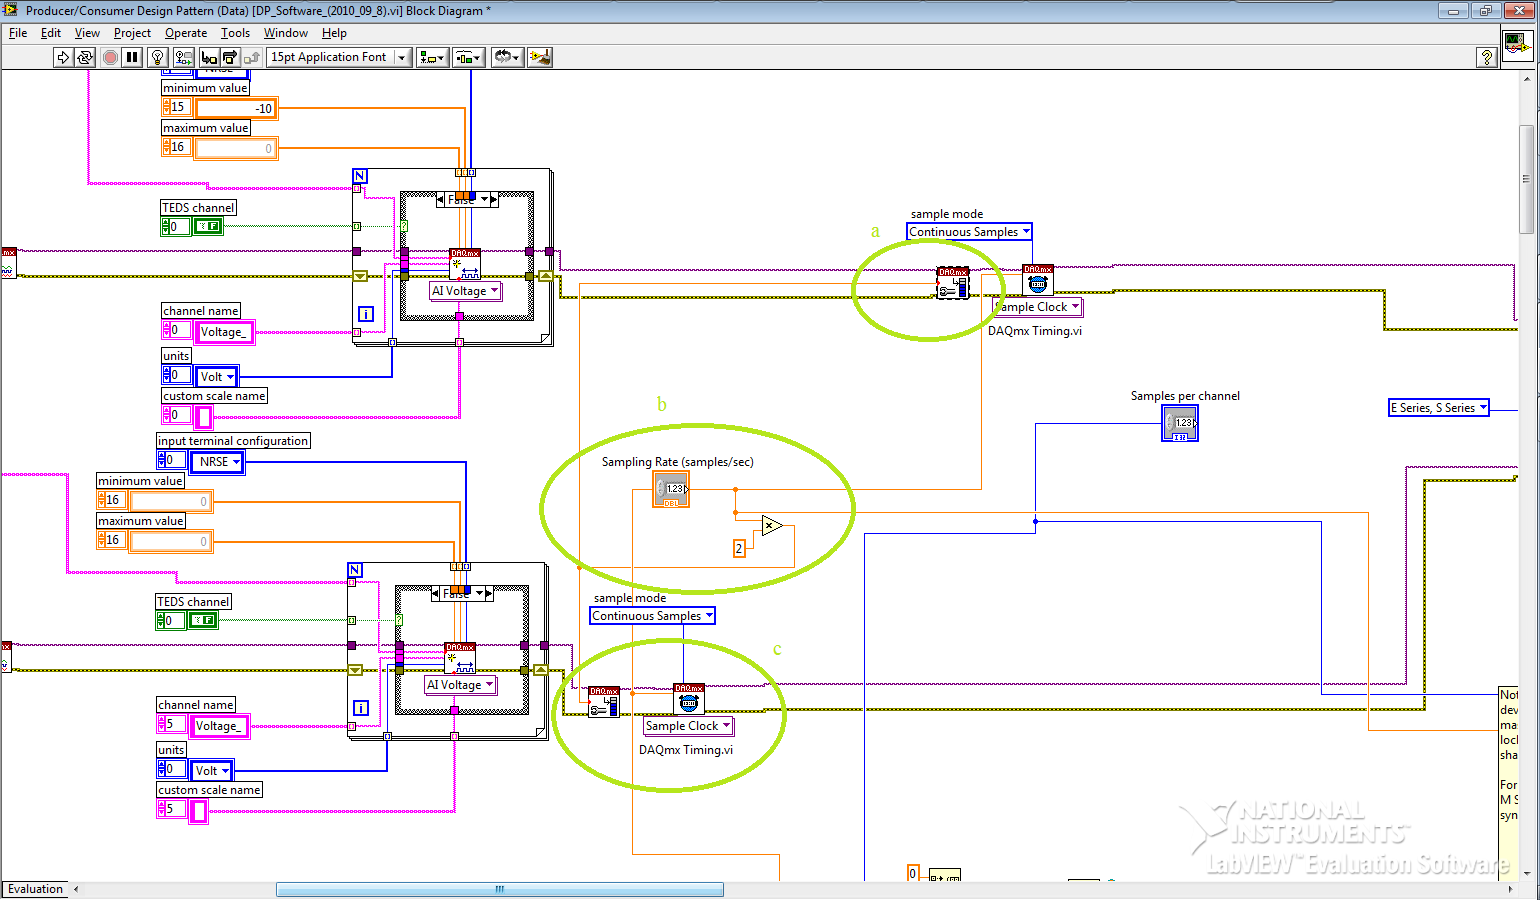The width and height of the screenshot is (1540, 900).
Task: Click Samples per channel label
Action: tap(1185, 396)
